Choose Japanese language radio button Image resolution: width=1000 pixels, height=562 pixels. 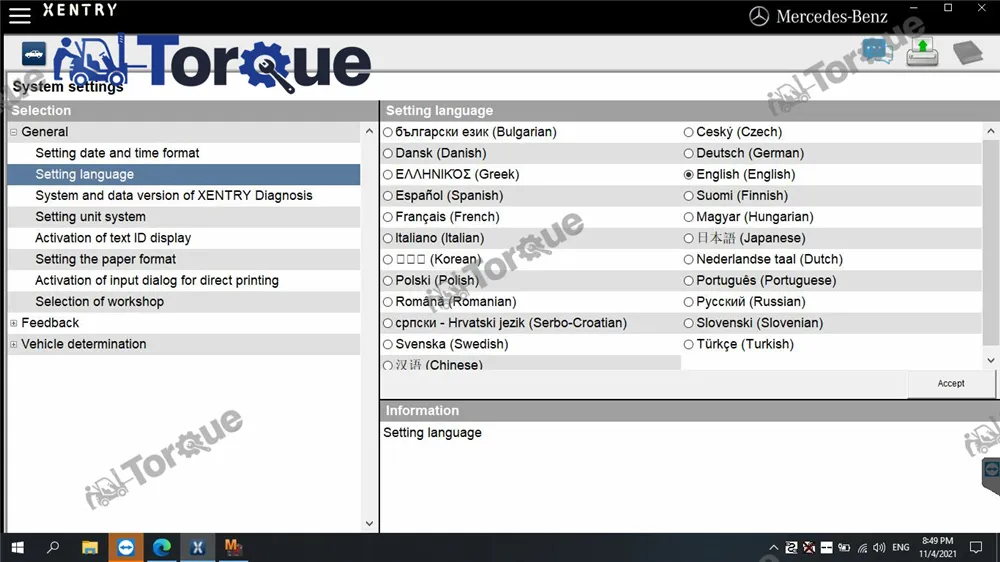pos(688,238)
